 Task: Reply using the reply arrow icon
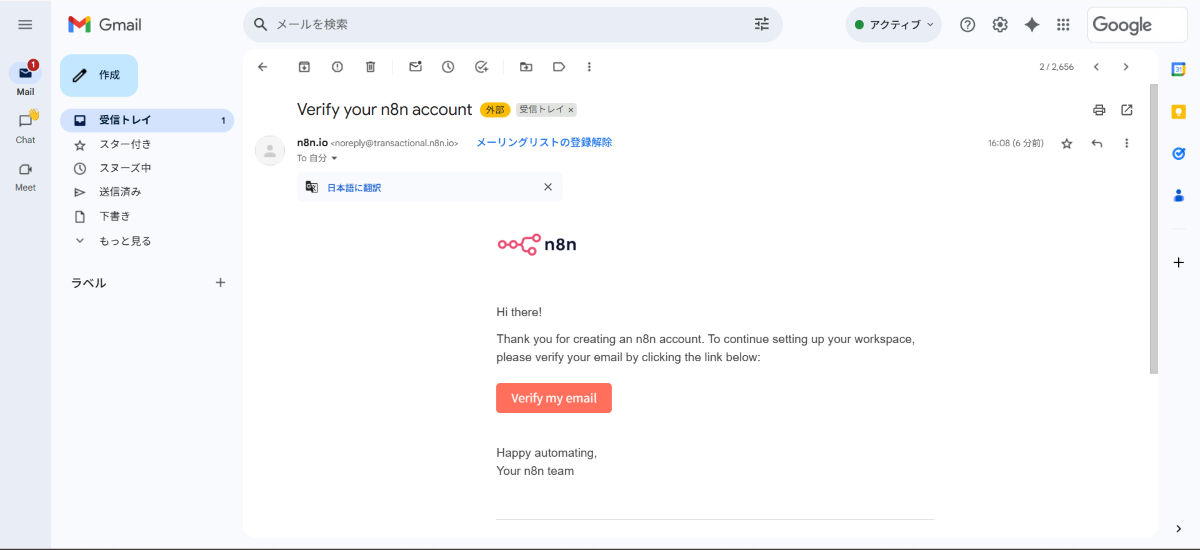1097,144
